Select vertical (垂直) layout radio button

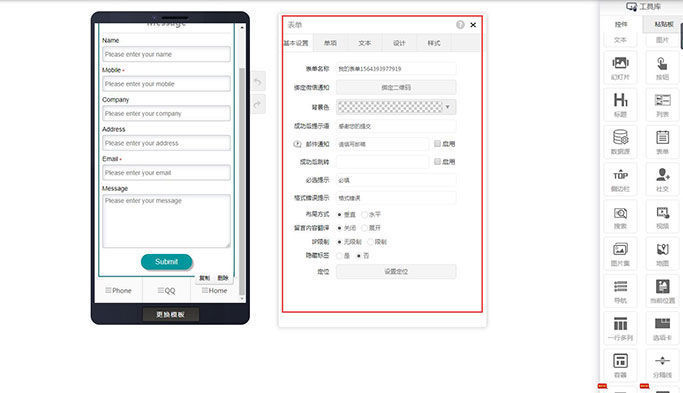click(339, 214)
